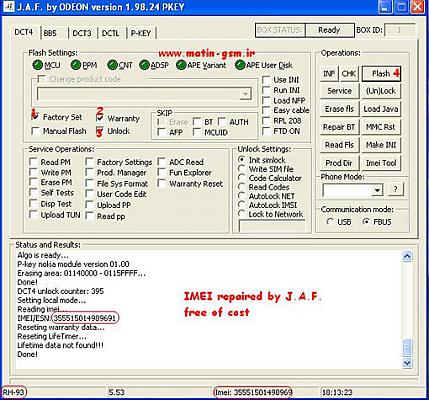Click the J.A.F. application icon in title bar
Screen dimensions: 429x400
point(8,7)
